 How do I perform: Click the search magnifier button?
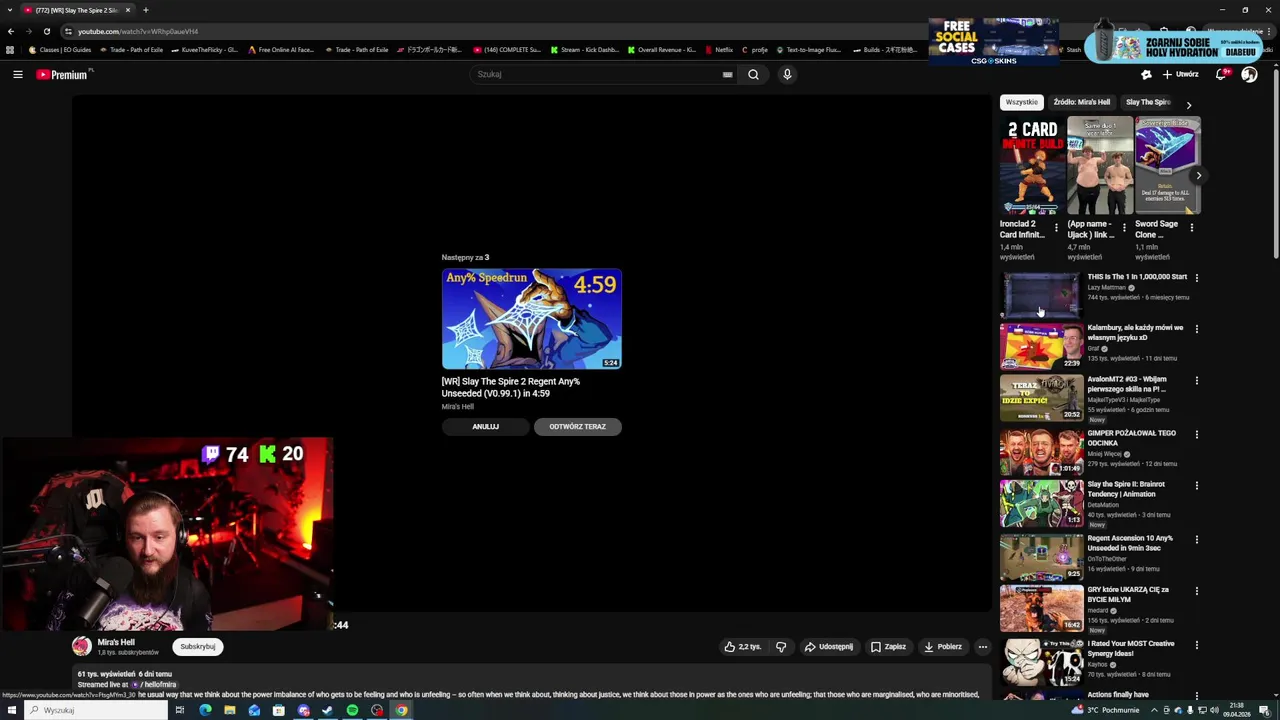(753, 74)
